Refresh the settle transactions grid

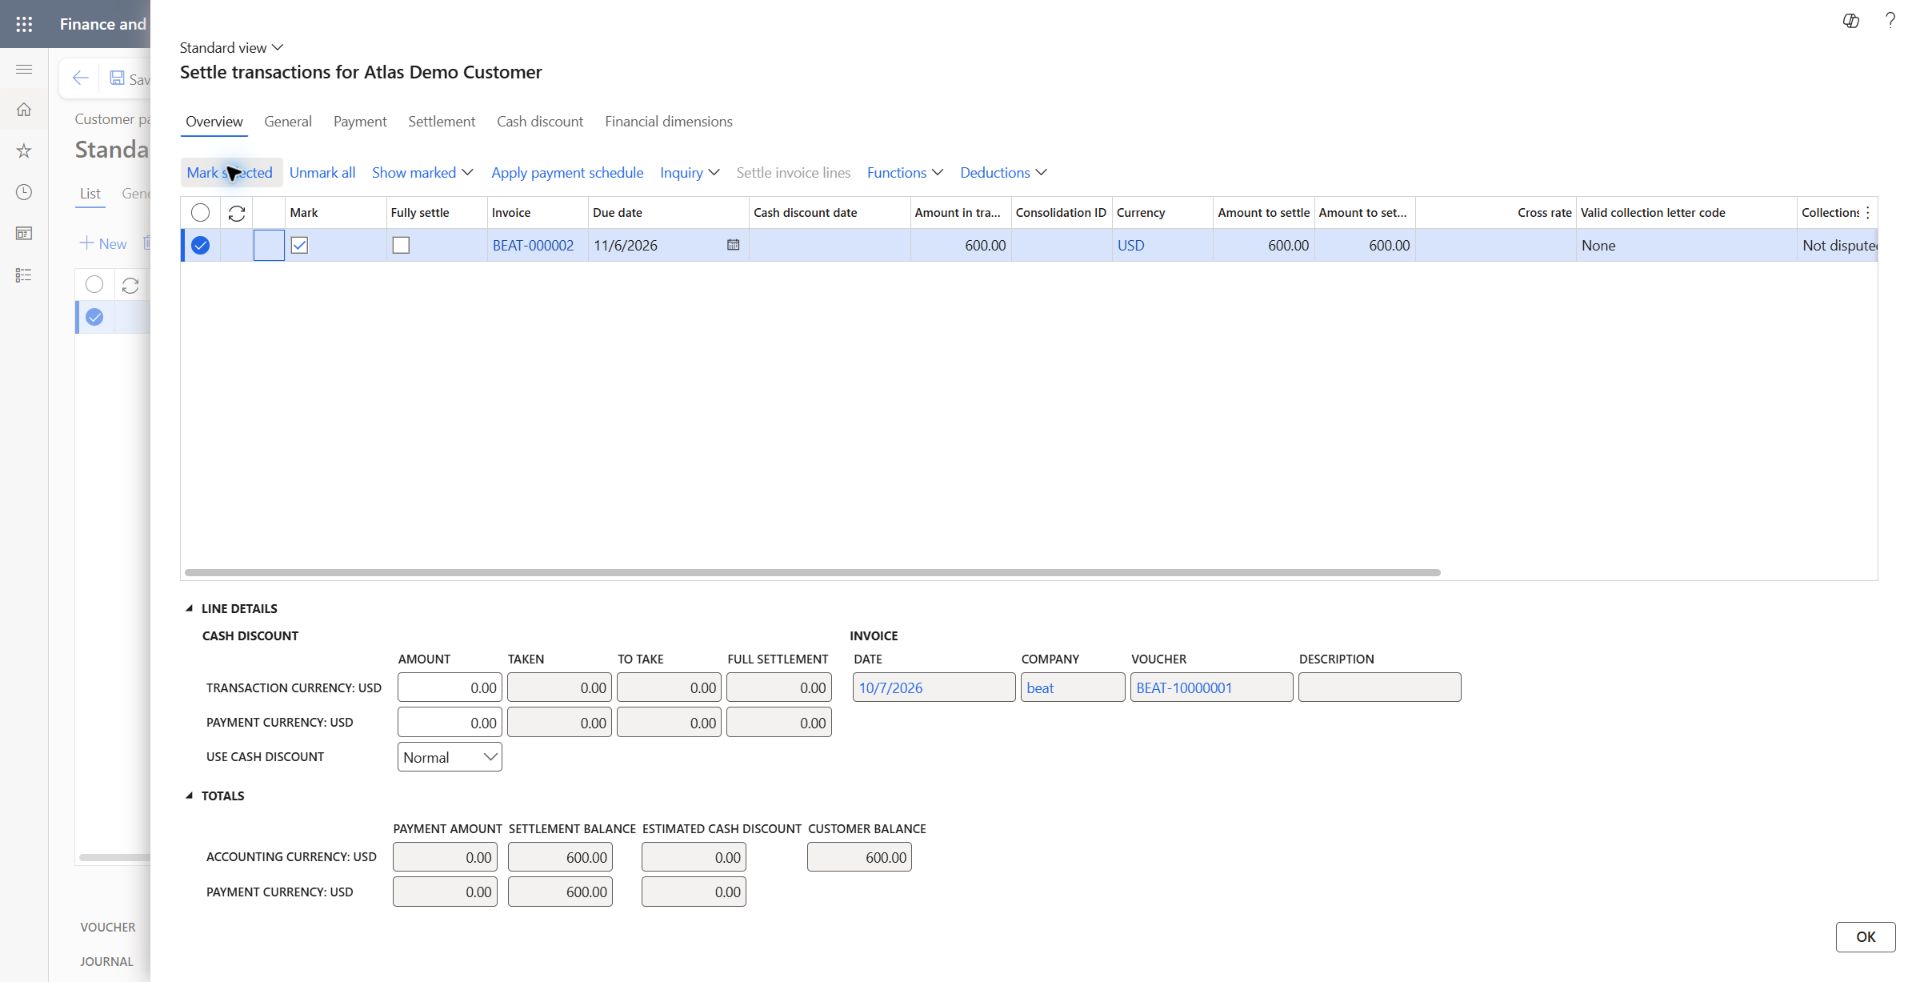237,213
